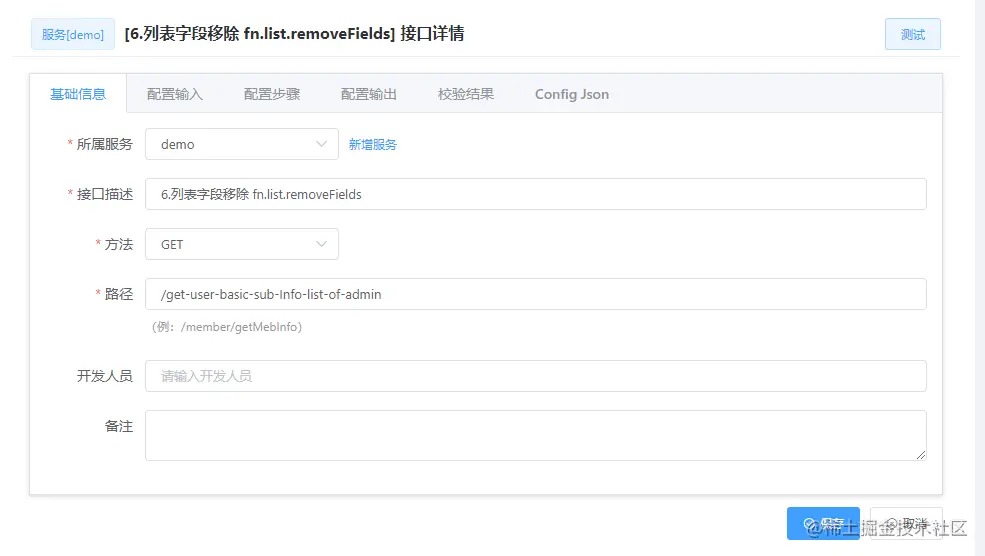Click the 测试 button
The image size is (985, 556).
[912, 35]
